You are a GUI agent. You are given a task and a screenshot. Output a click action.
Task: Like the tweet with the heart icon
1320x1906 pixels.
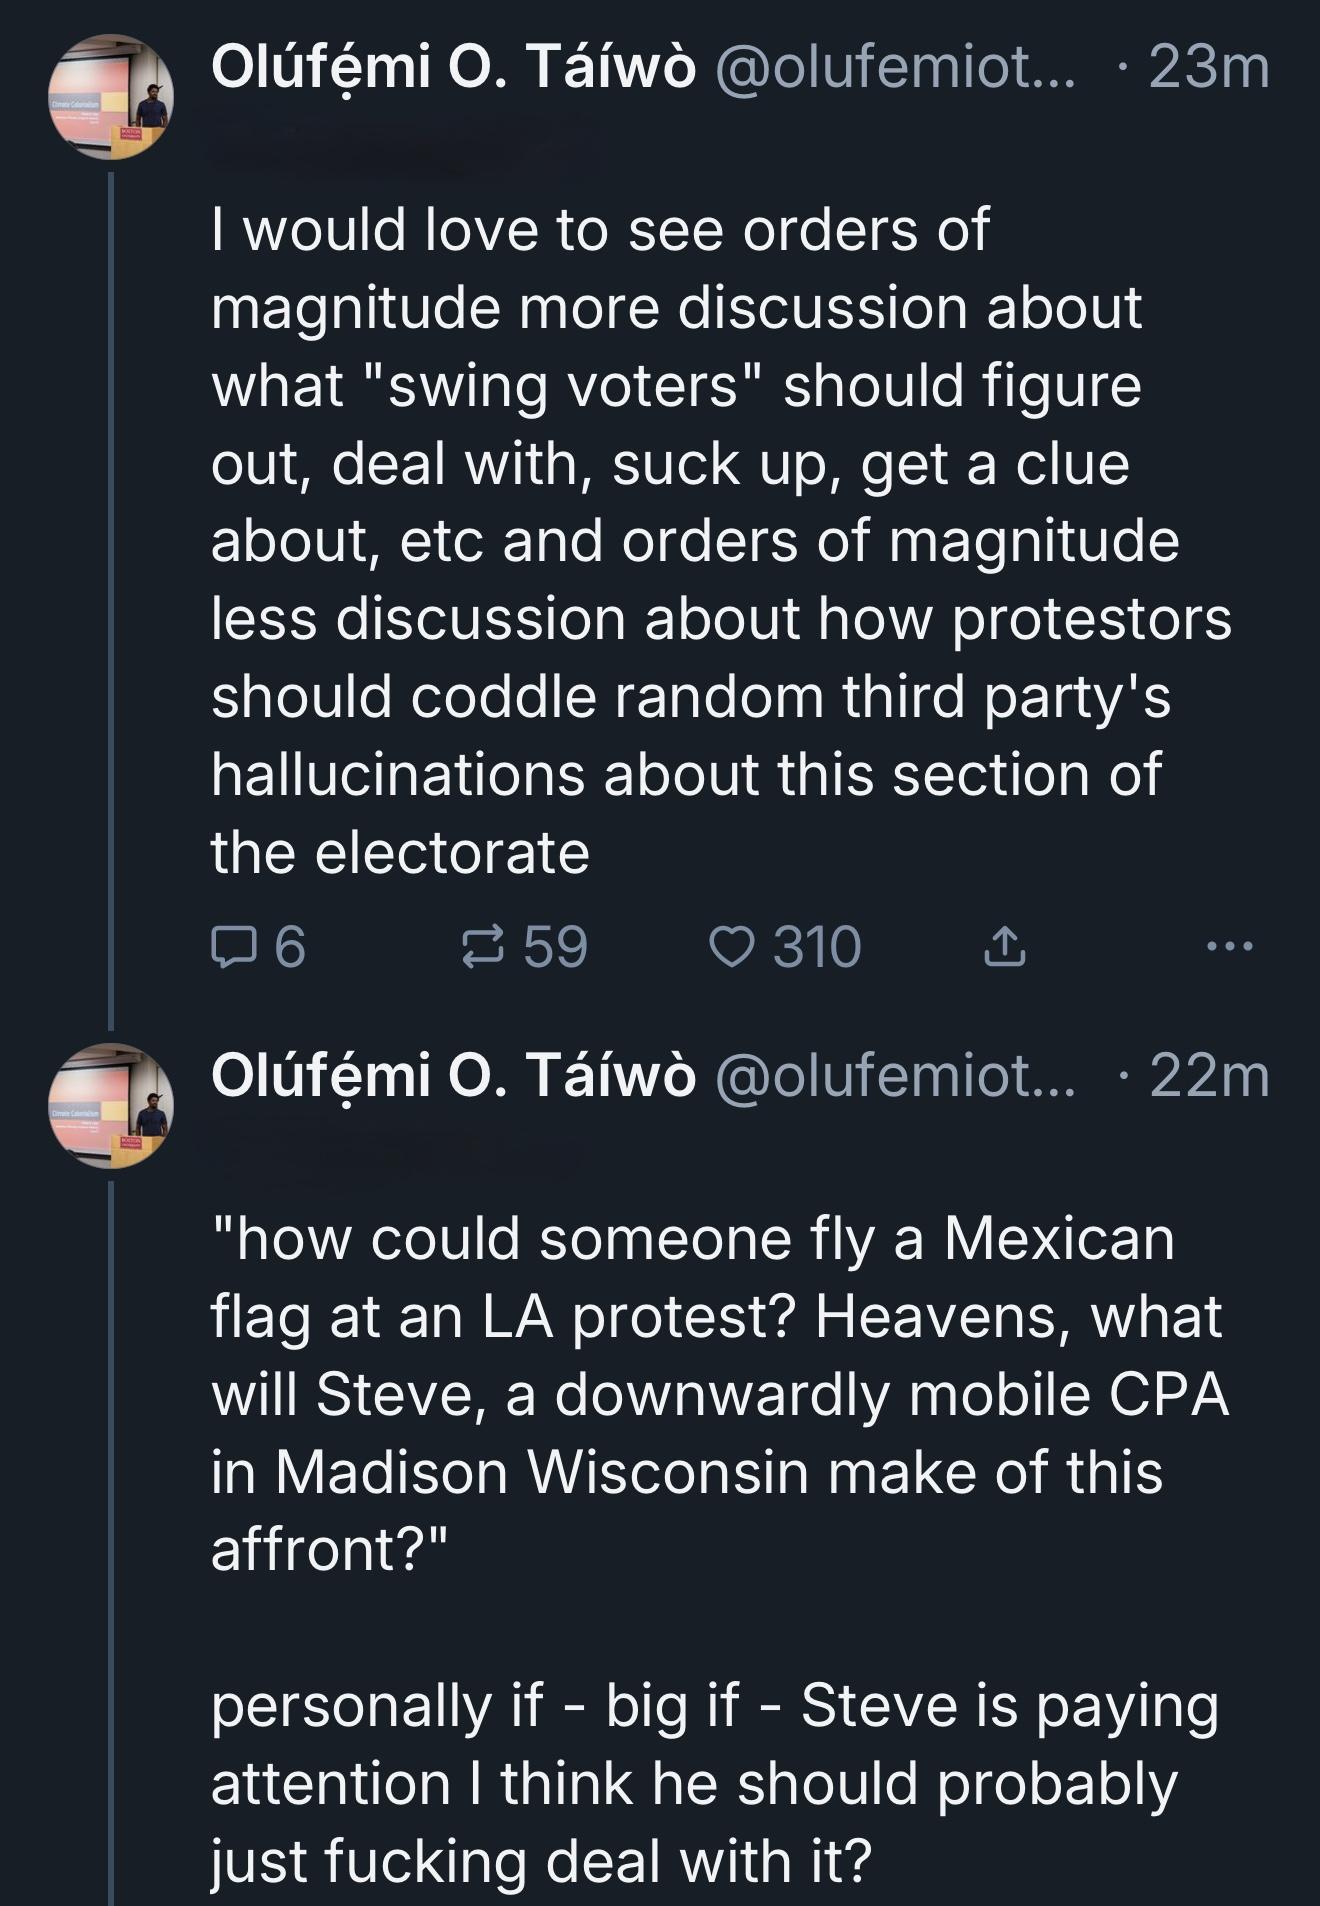tap(730, 946)
